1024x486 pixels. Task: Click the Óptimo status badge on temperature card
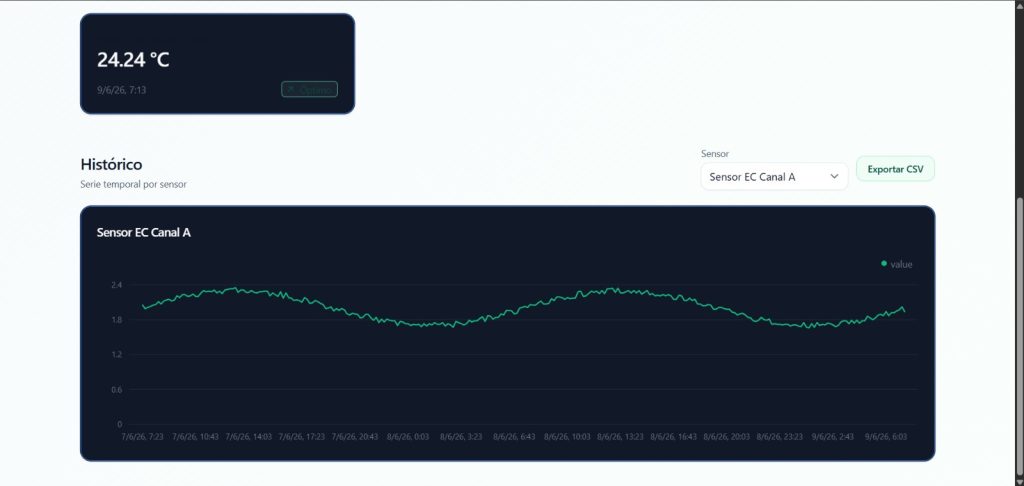tap(310, 89)
